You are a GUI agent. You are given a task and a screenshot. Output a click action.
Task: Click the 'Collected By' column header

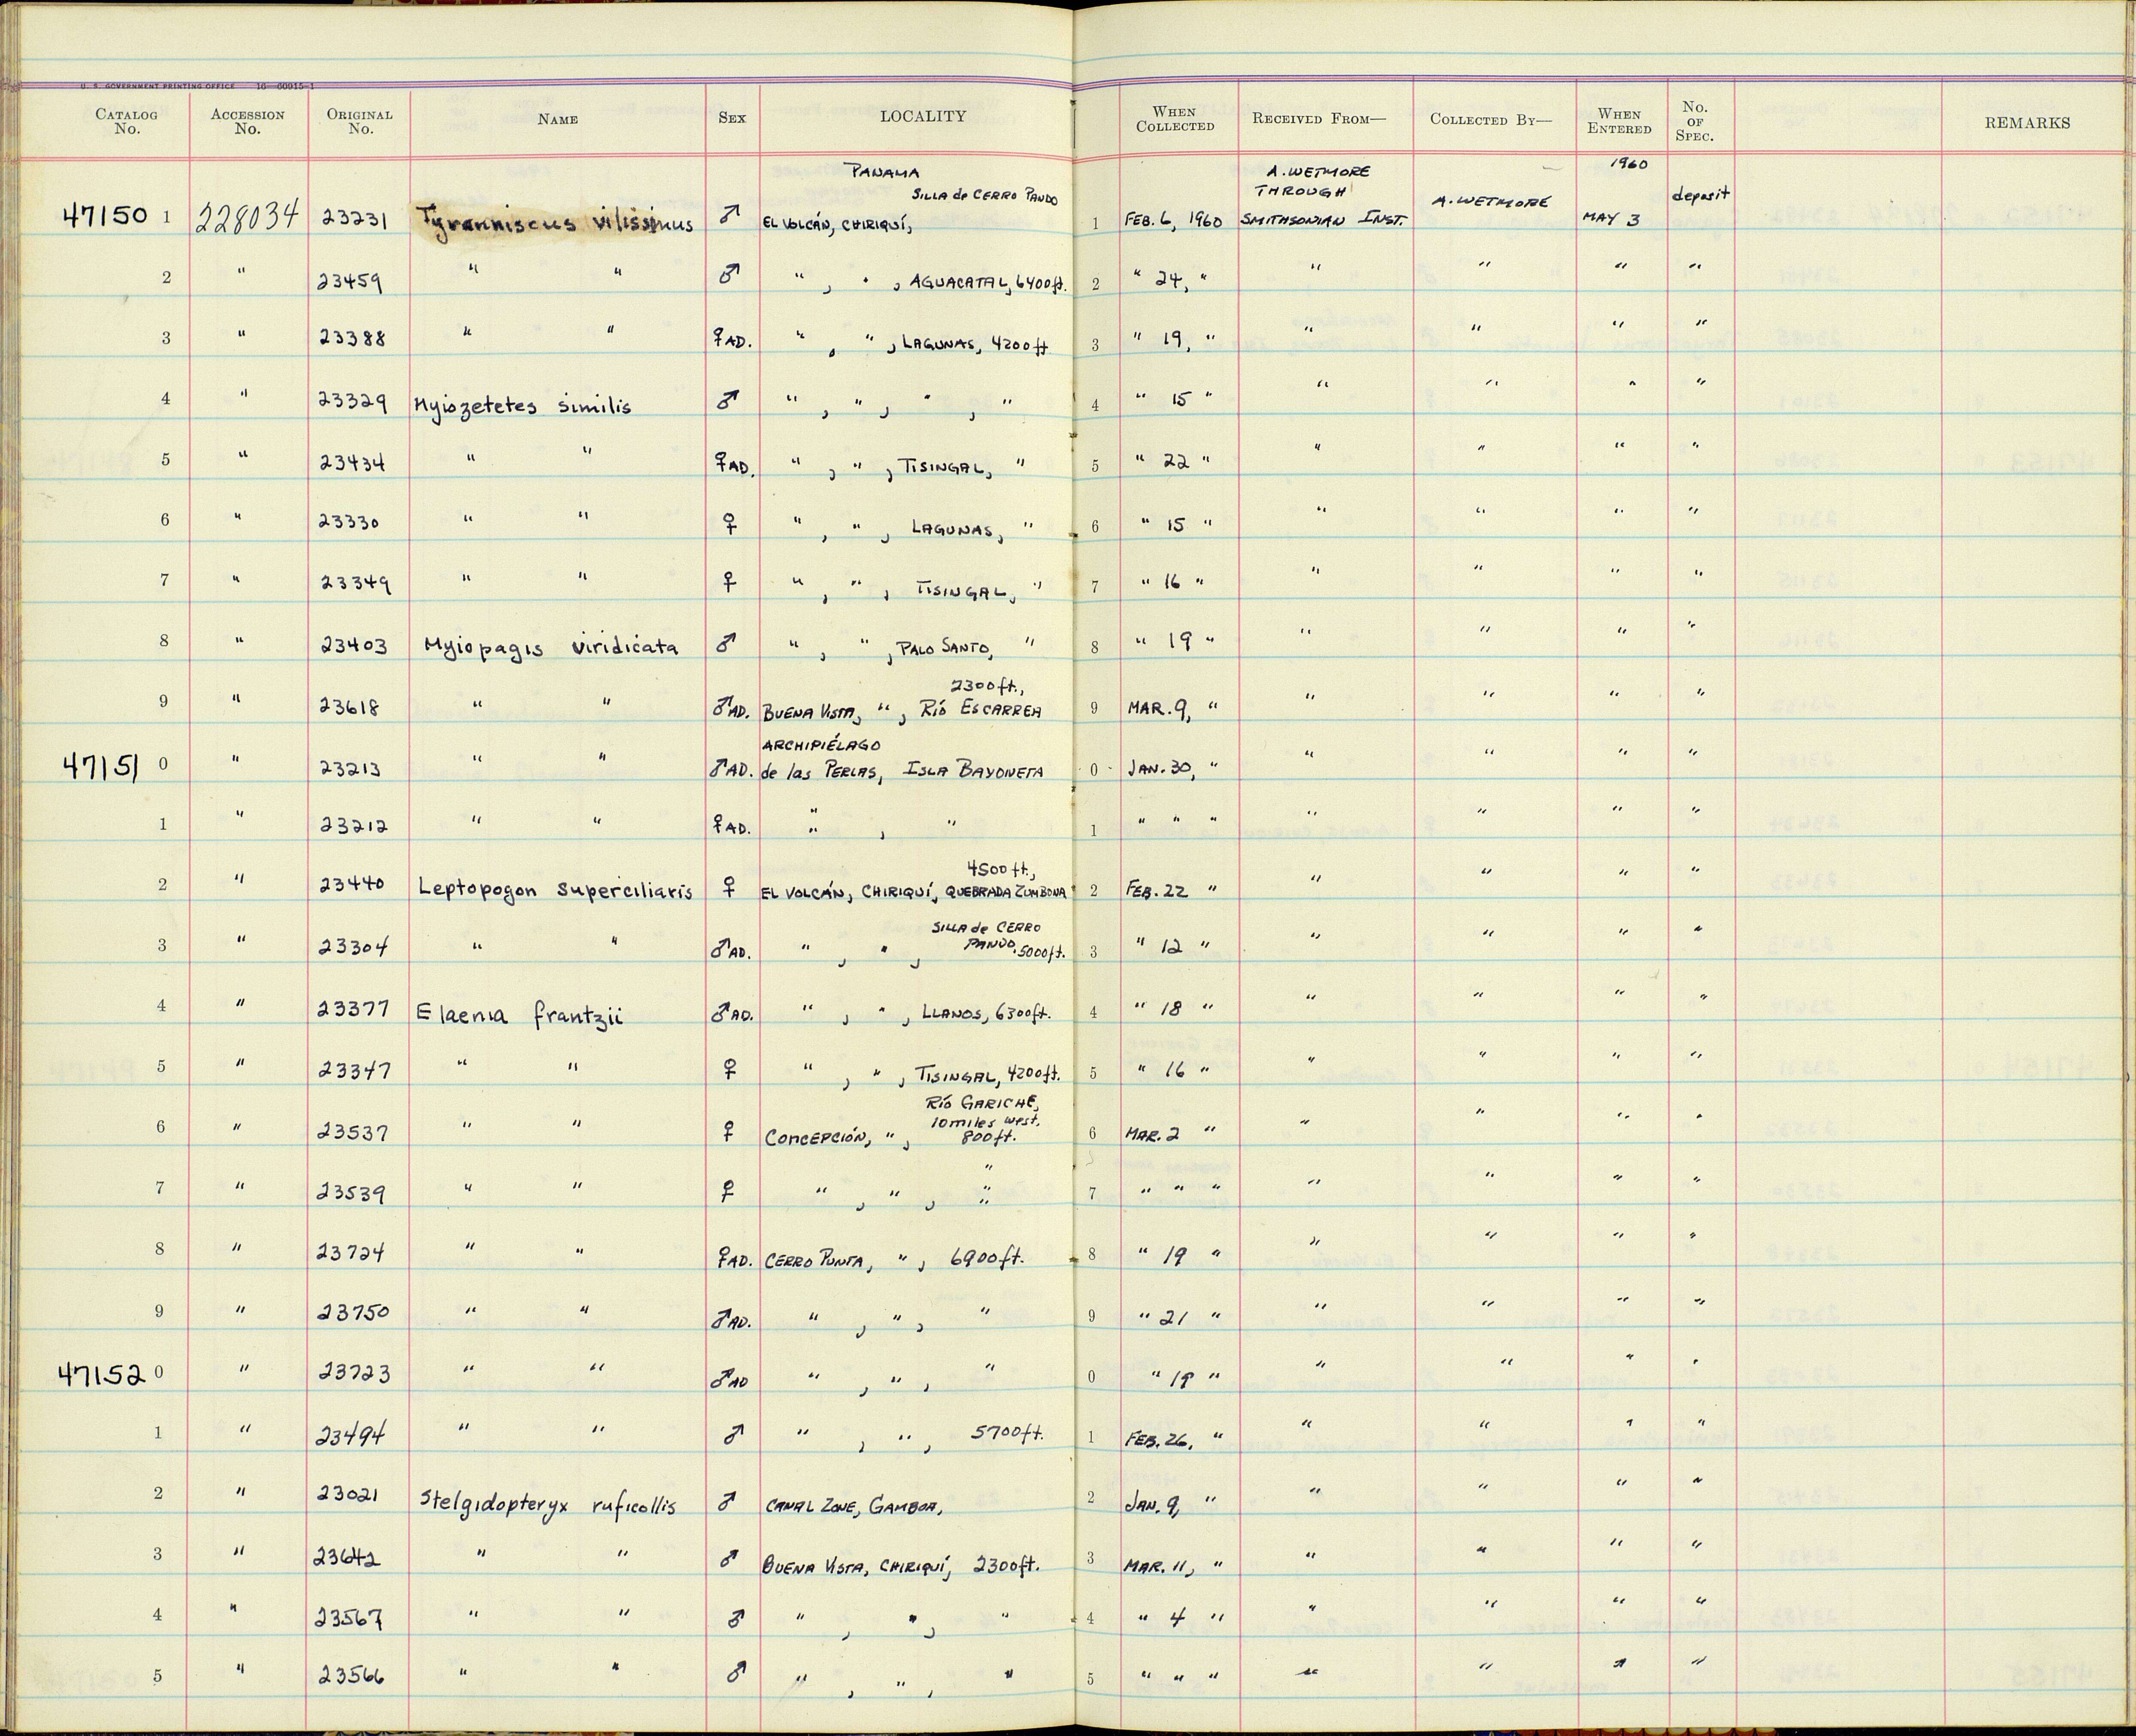click(x=1491, y=119)
